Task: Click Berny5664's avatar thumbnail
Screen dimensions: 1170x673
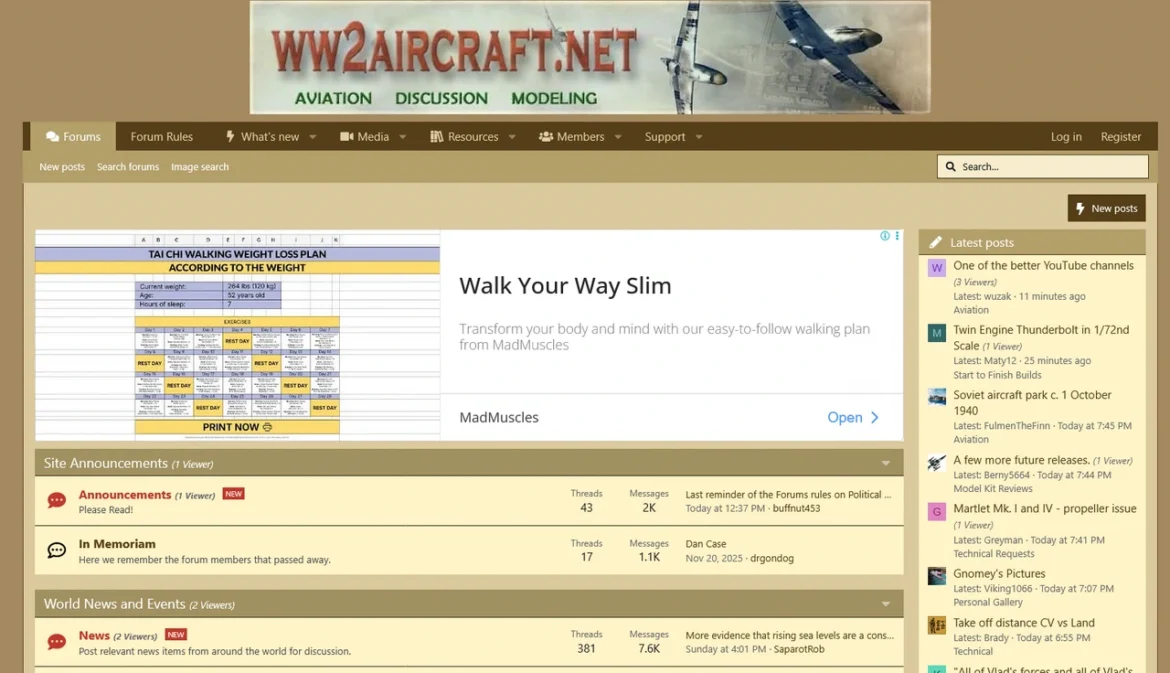Action: pyautogui.click(x=937, y=463)
